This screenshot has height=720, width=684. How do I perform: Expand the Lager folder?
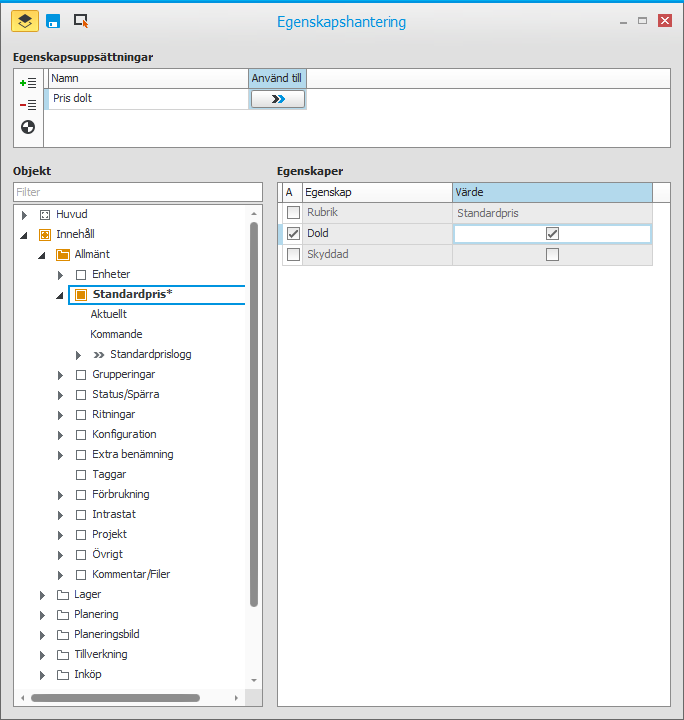[x=42, y=595]
